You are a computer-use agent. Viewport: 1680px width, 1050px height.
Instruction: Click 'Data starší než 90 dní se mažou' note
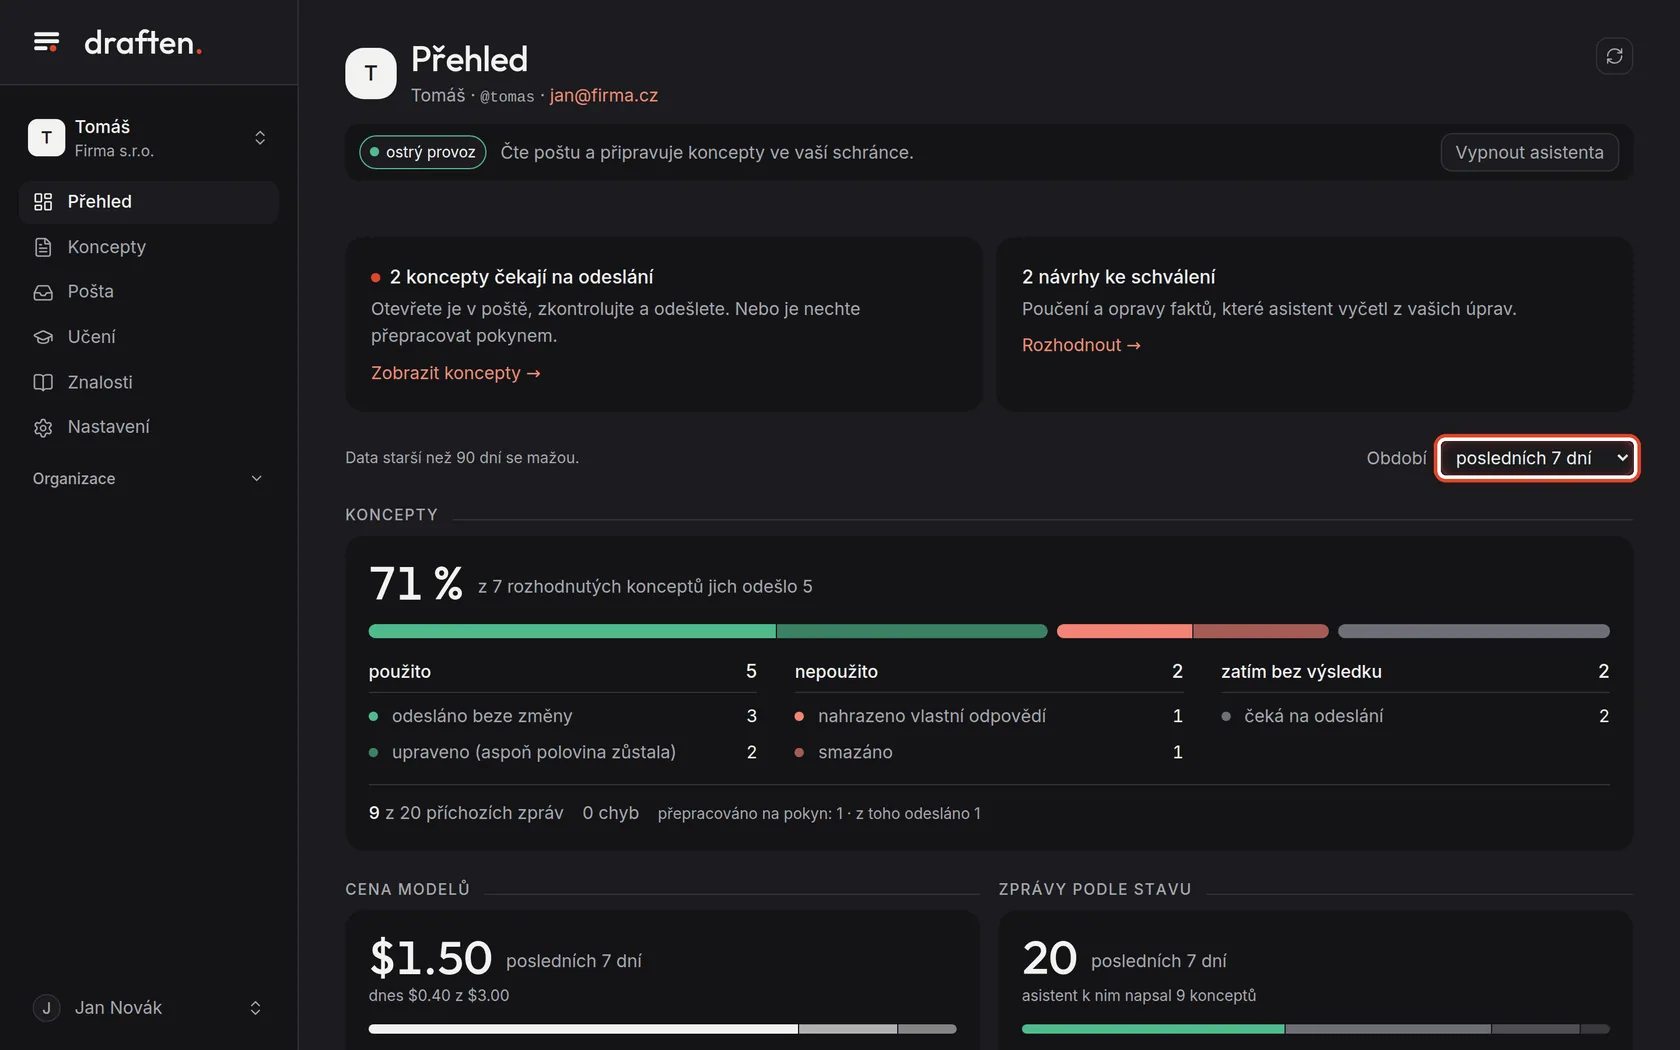(x=462, y=458)
